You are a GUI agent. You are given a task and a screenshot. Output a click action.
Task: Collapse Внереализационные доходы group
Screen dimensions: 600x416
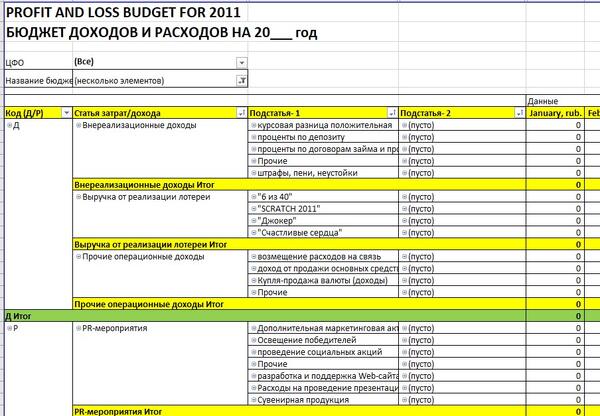[x=78, y=126]
